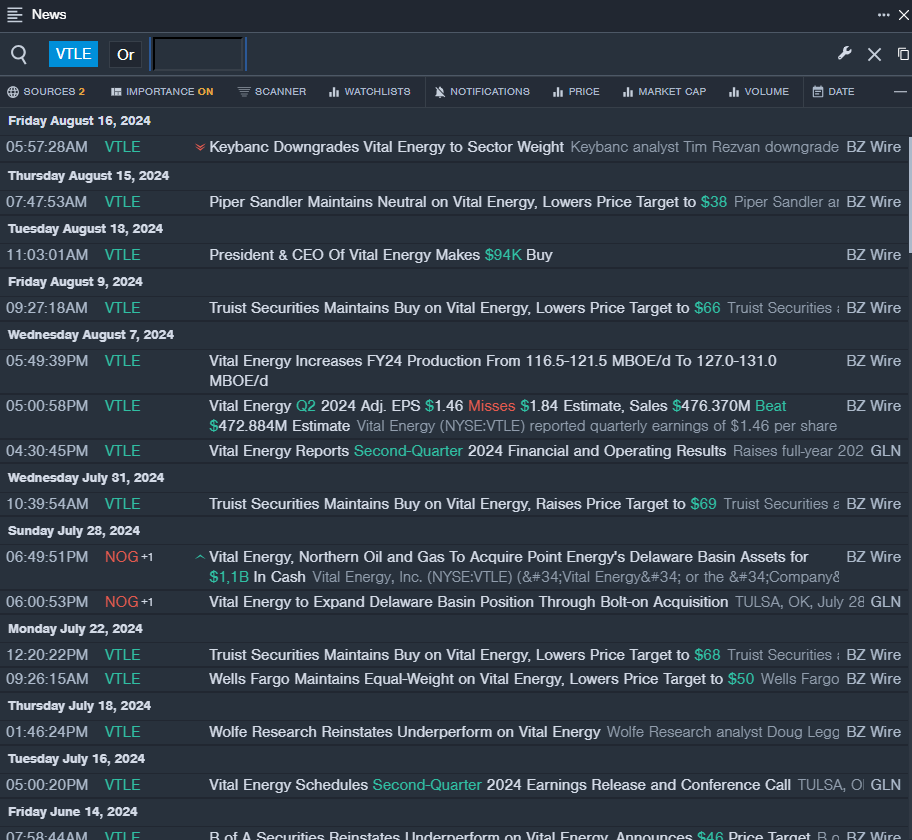The width and height of the screenshot is (912, 840).
Task: Toggle the Importance ON filter
Action: coord(162,92)
